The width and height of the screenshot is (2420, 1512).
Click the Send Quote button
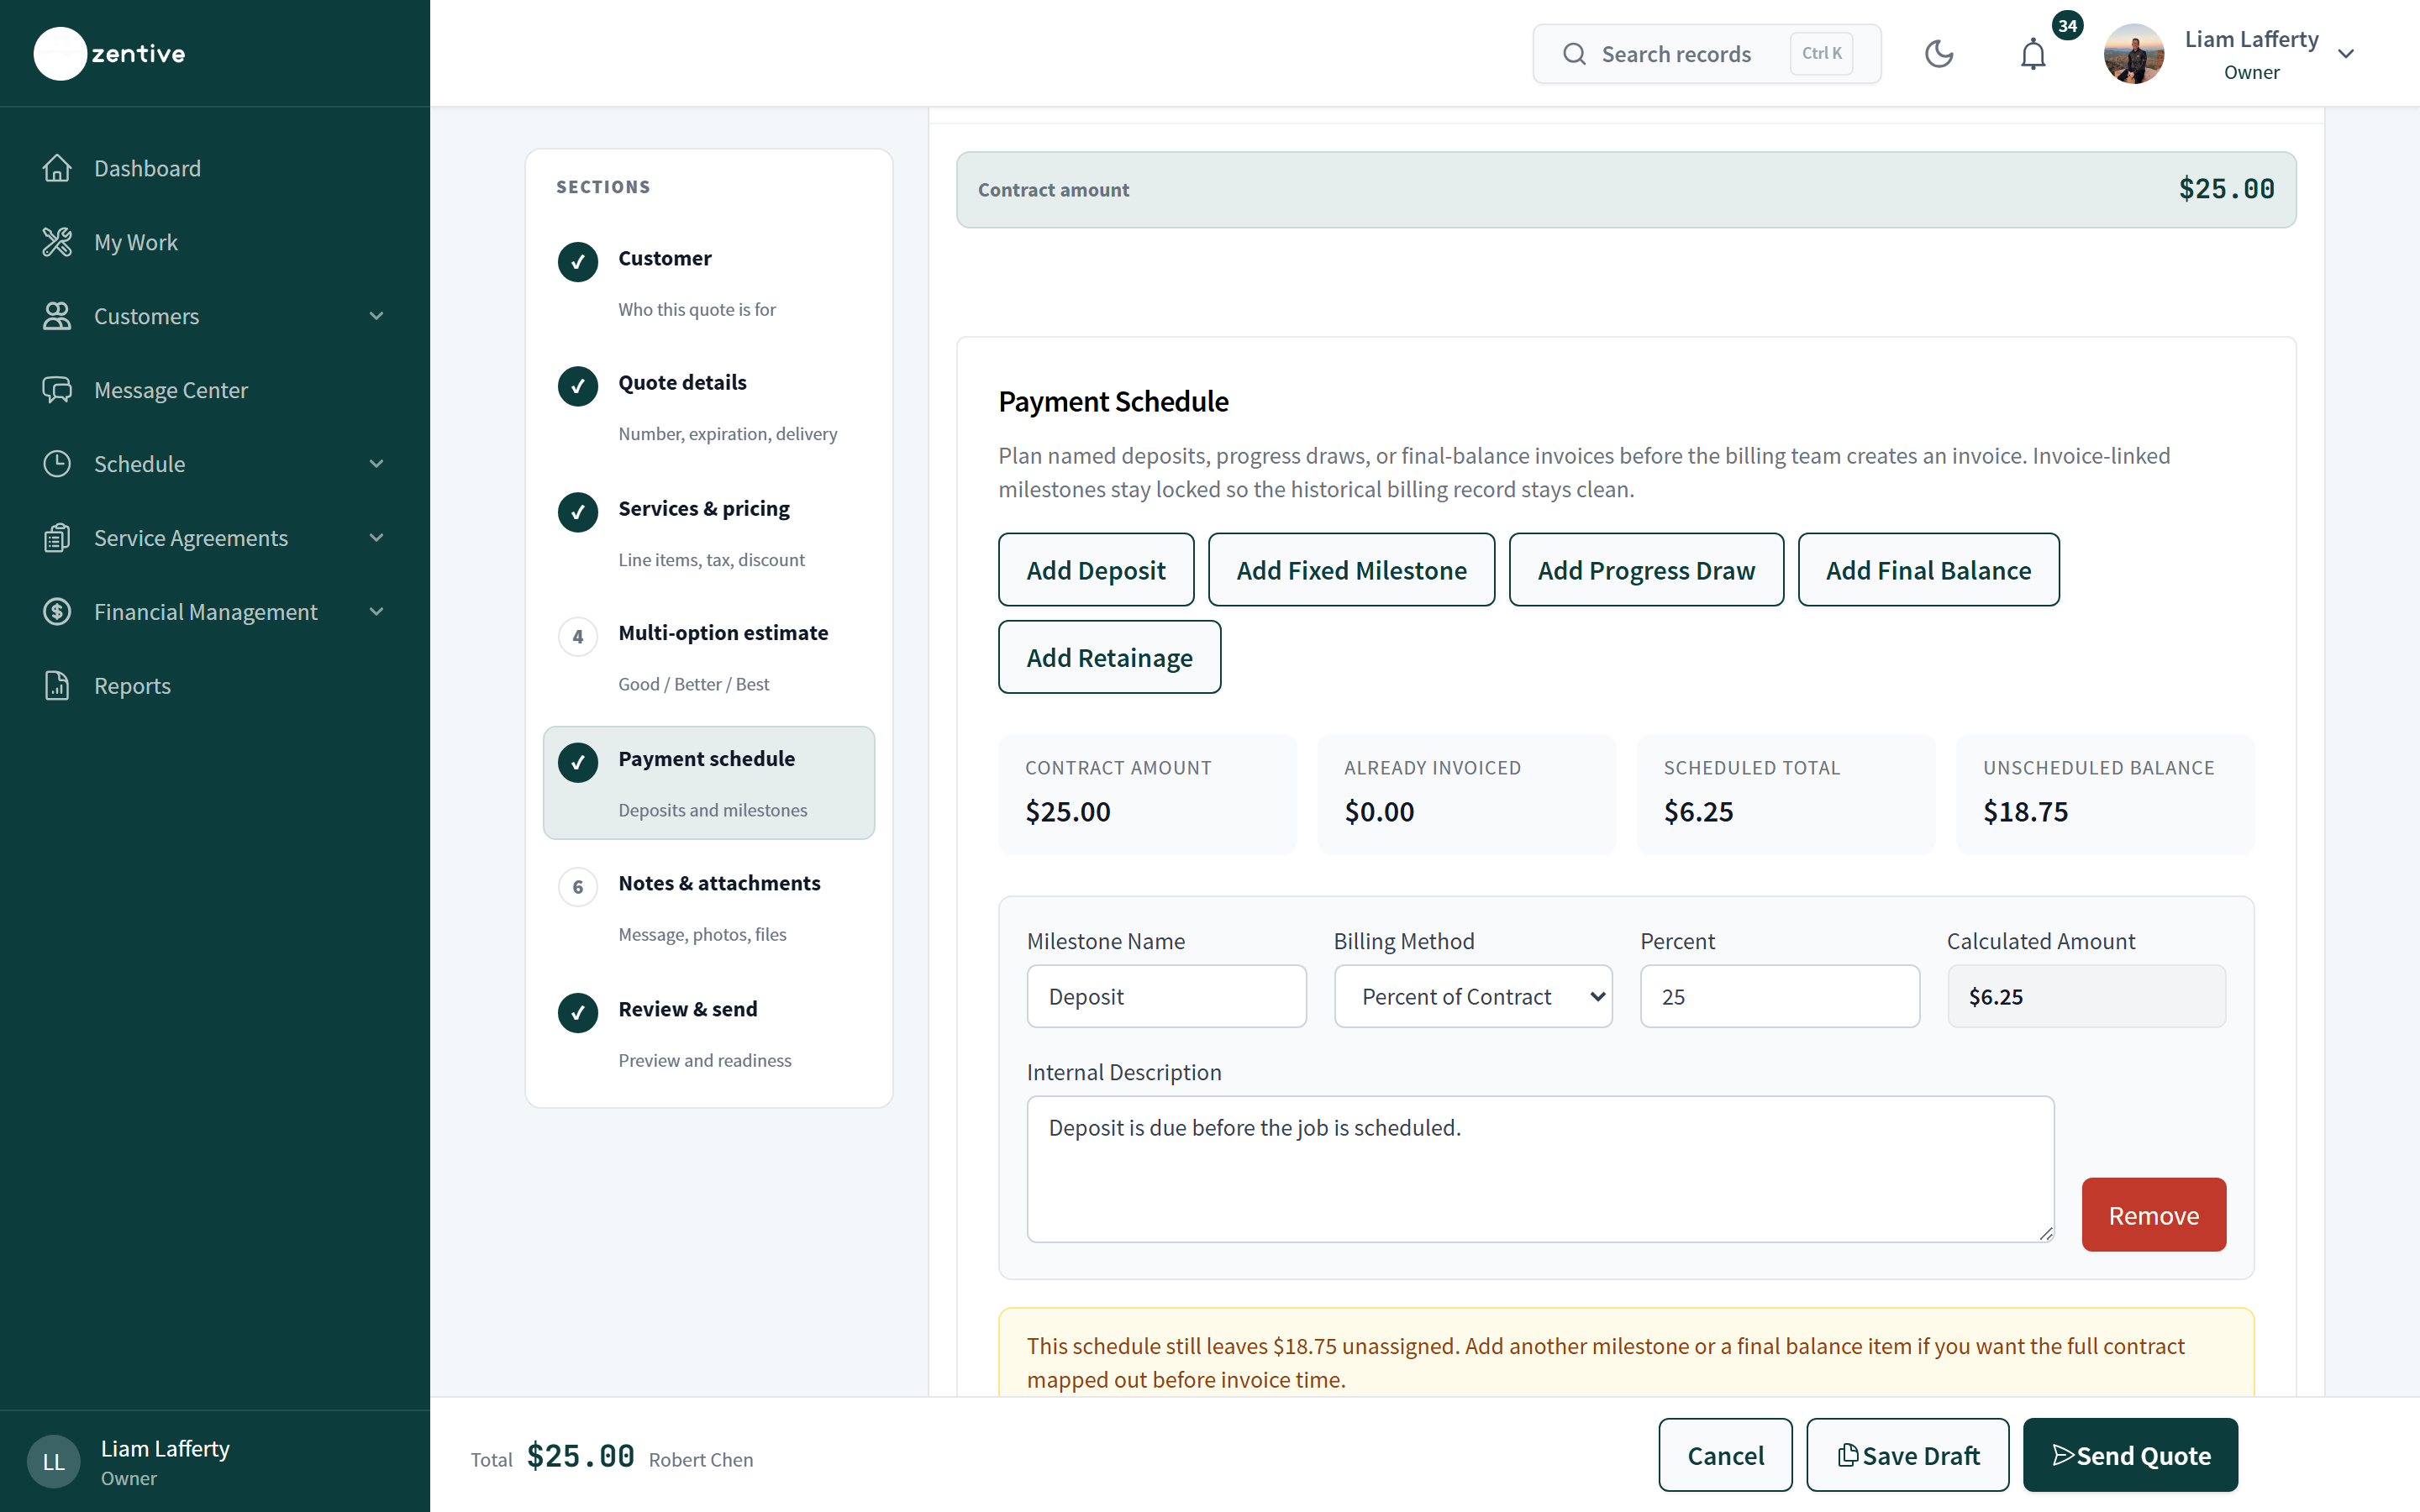click(2131, 1455)
